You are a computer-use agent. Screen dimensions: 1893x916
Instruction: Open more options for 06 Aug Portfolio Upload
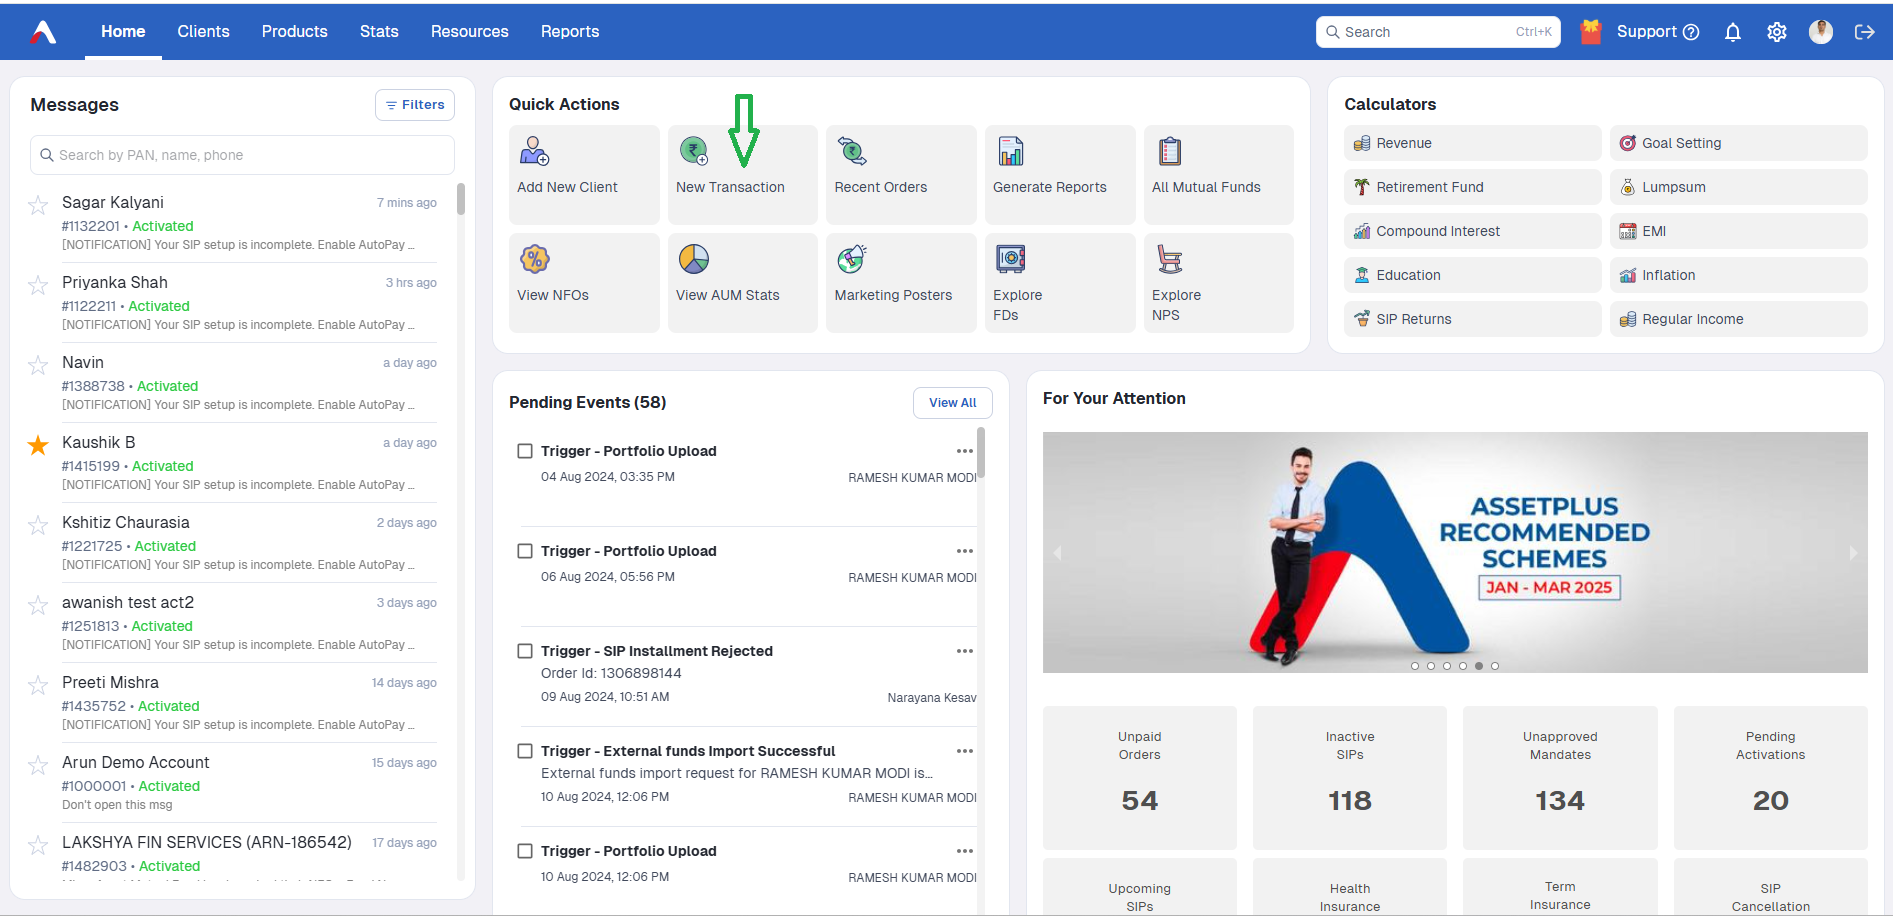click(x=964, y=551)
